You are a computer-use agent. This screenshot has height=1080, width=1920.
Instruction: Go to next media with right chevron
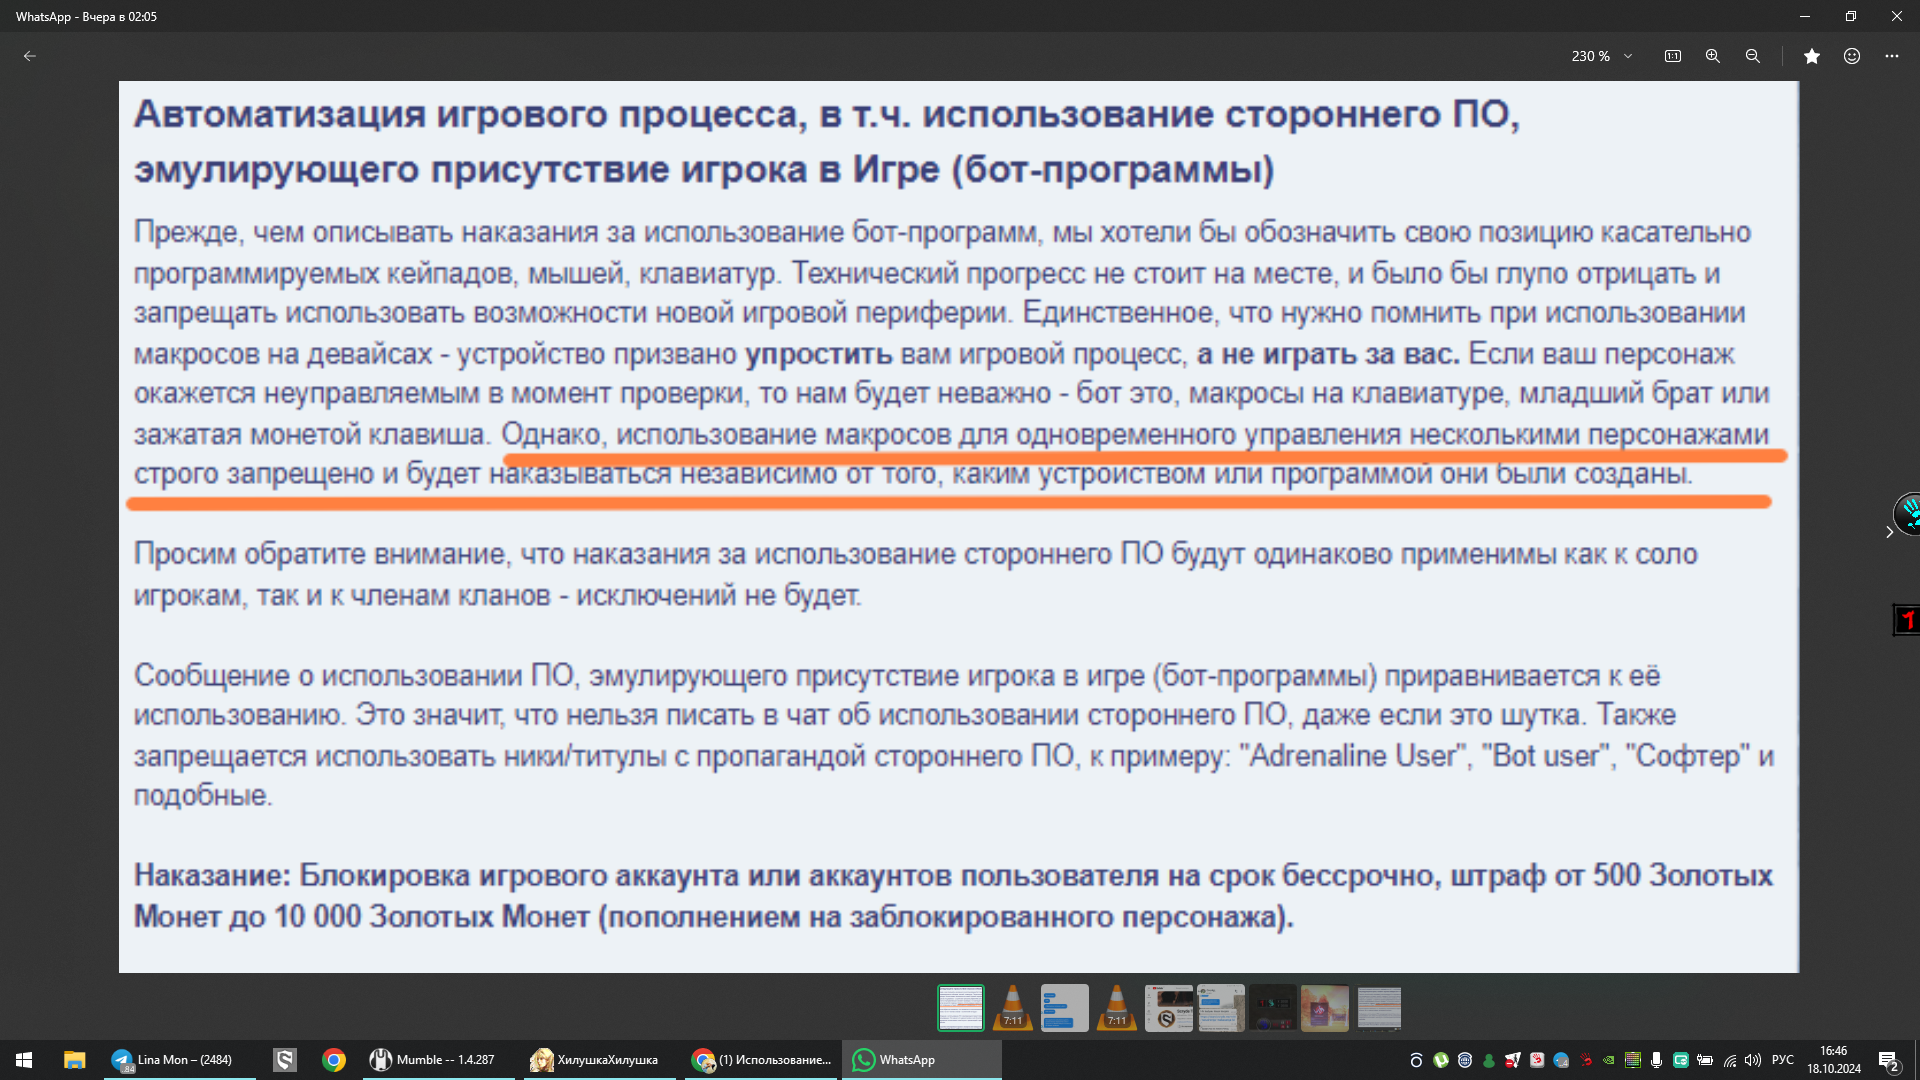[x=1889, y=532]
